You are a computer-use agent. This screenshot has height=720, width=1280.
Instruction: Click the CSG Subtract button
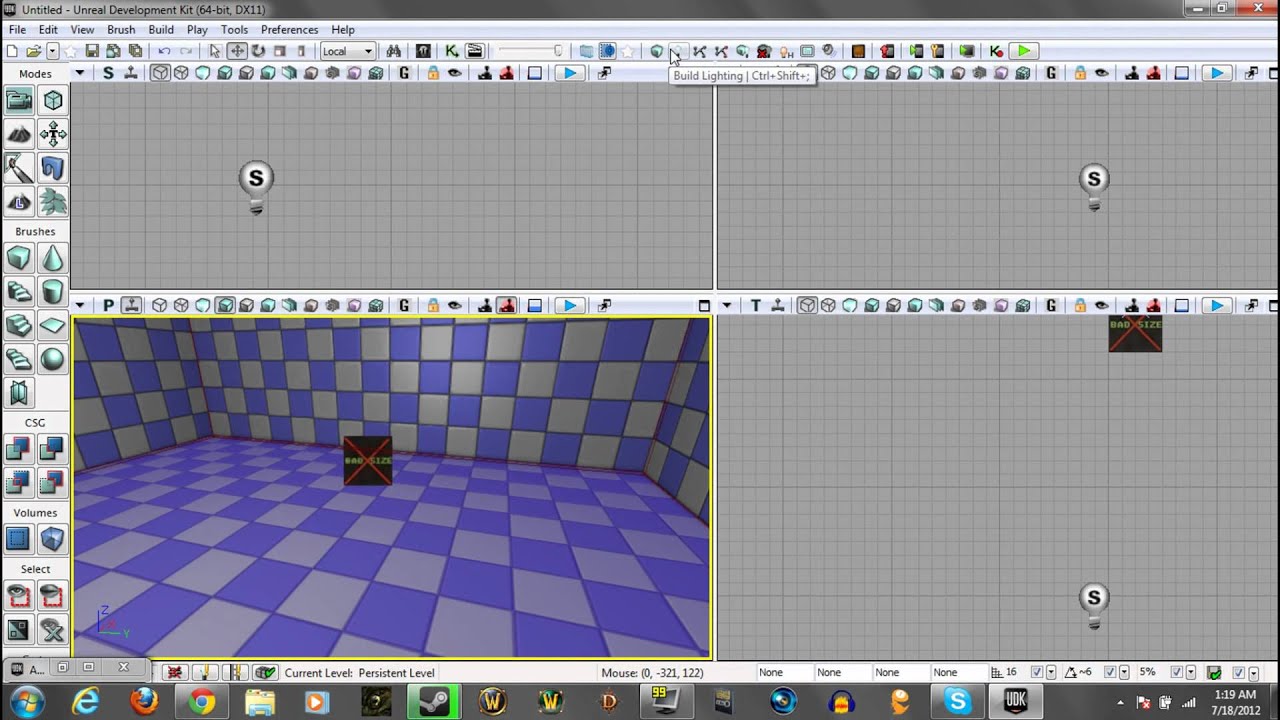point(53,450)
